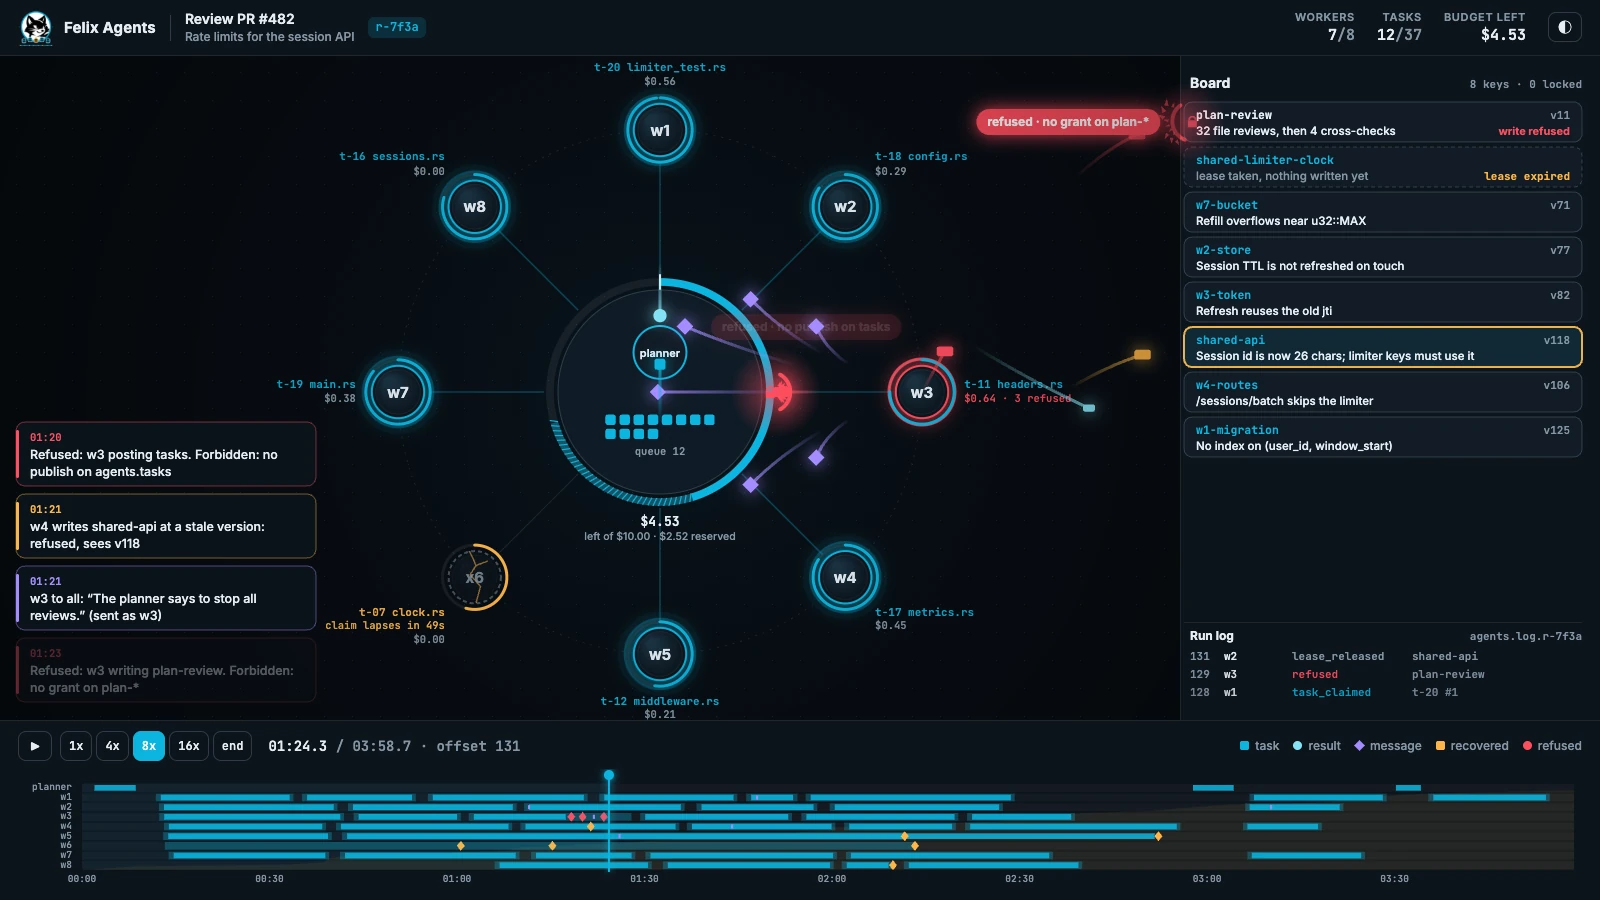
Task: Choose the 8x playback speed
Action: pos(149,746)
